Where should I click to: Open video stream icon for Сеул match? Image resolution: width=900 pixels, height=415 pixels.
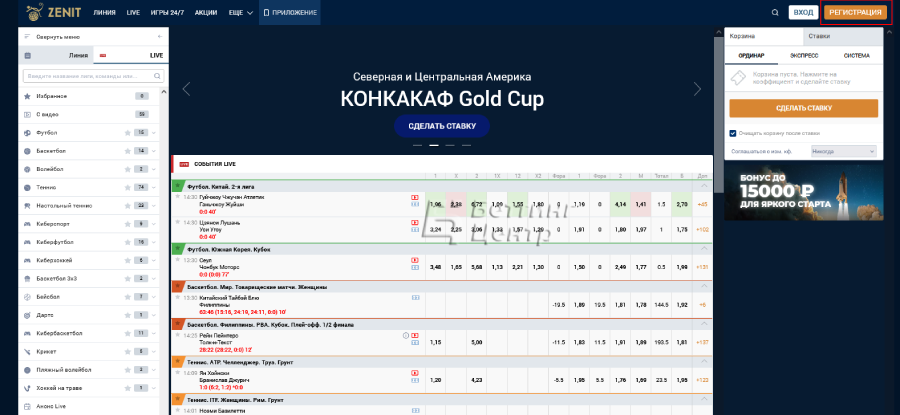tap(415, 260)
